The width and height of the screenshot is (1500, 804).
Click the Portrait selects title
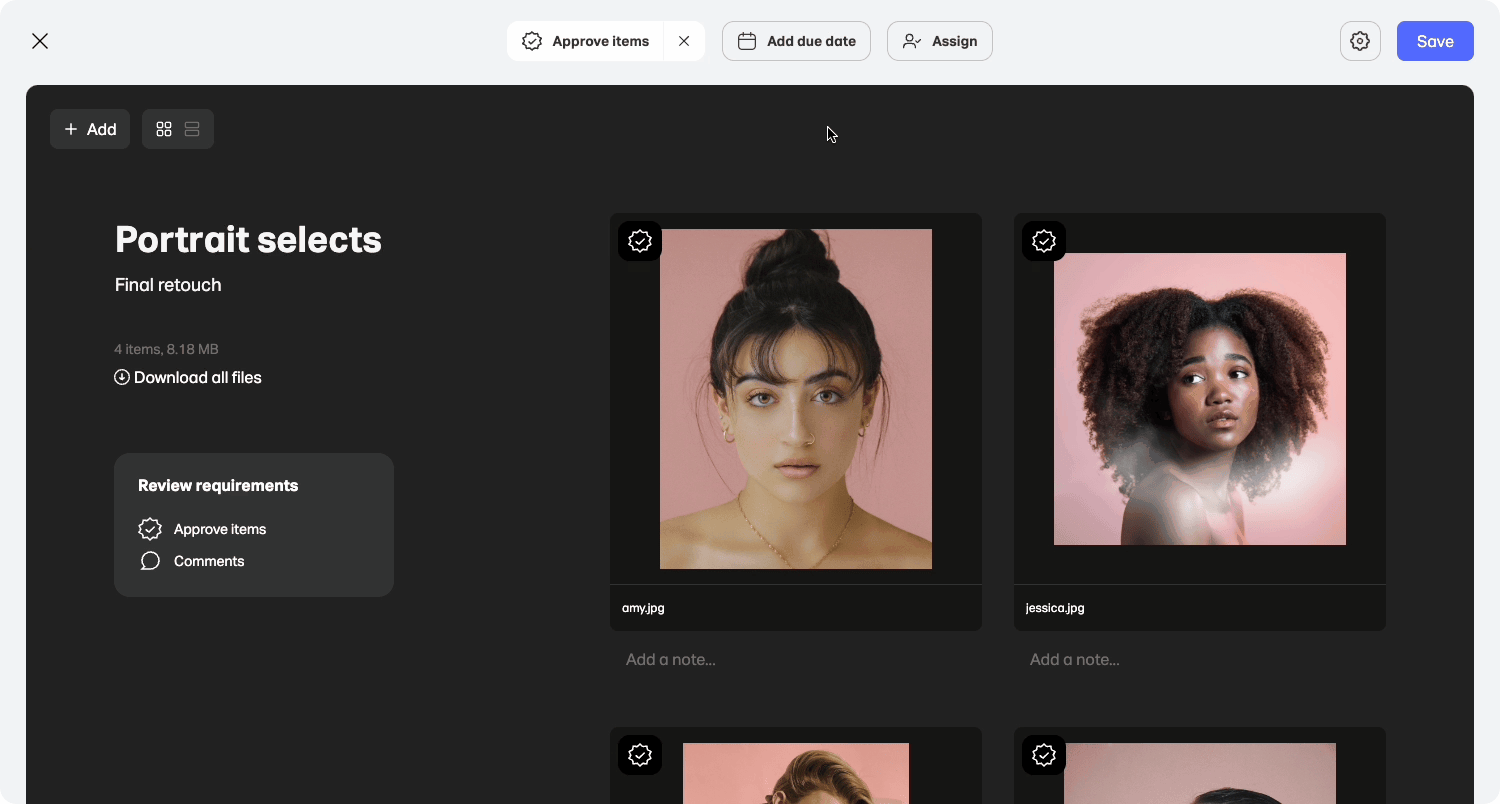248,240
